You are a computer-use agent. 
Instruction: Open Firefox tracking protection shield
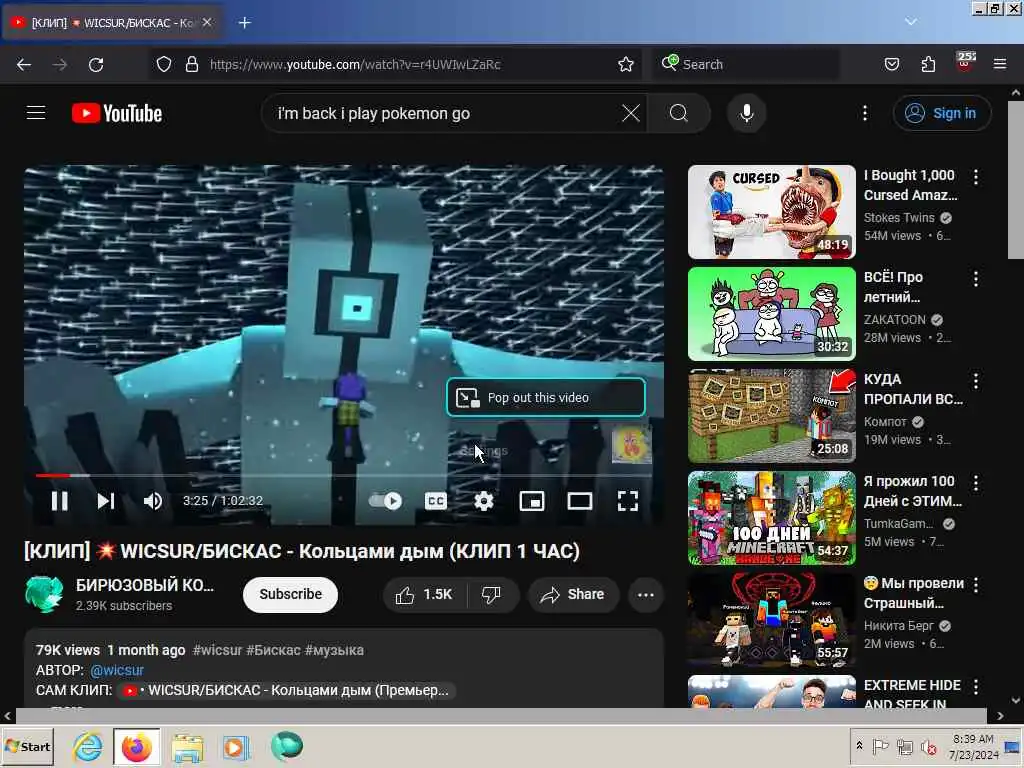coord(164,64)
